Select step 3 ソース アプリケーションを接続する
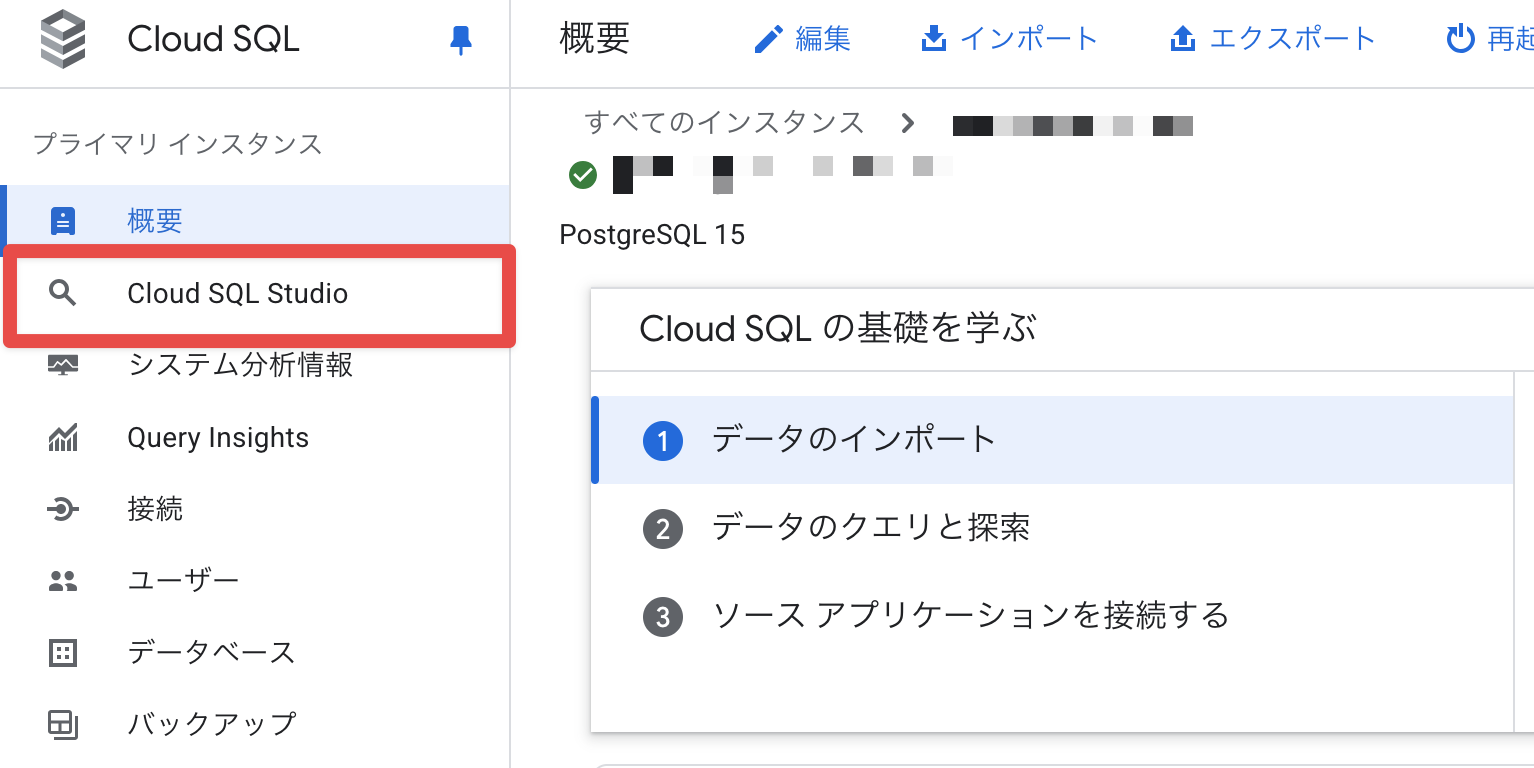 pos(970,615)
